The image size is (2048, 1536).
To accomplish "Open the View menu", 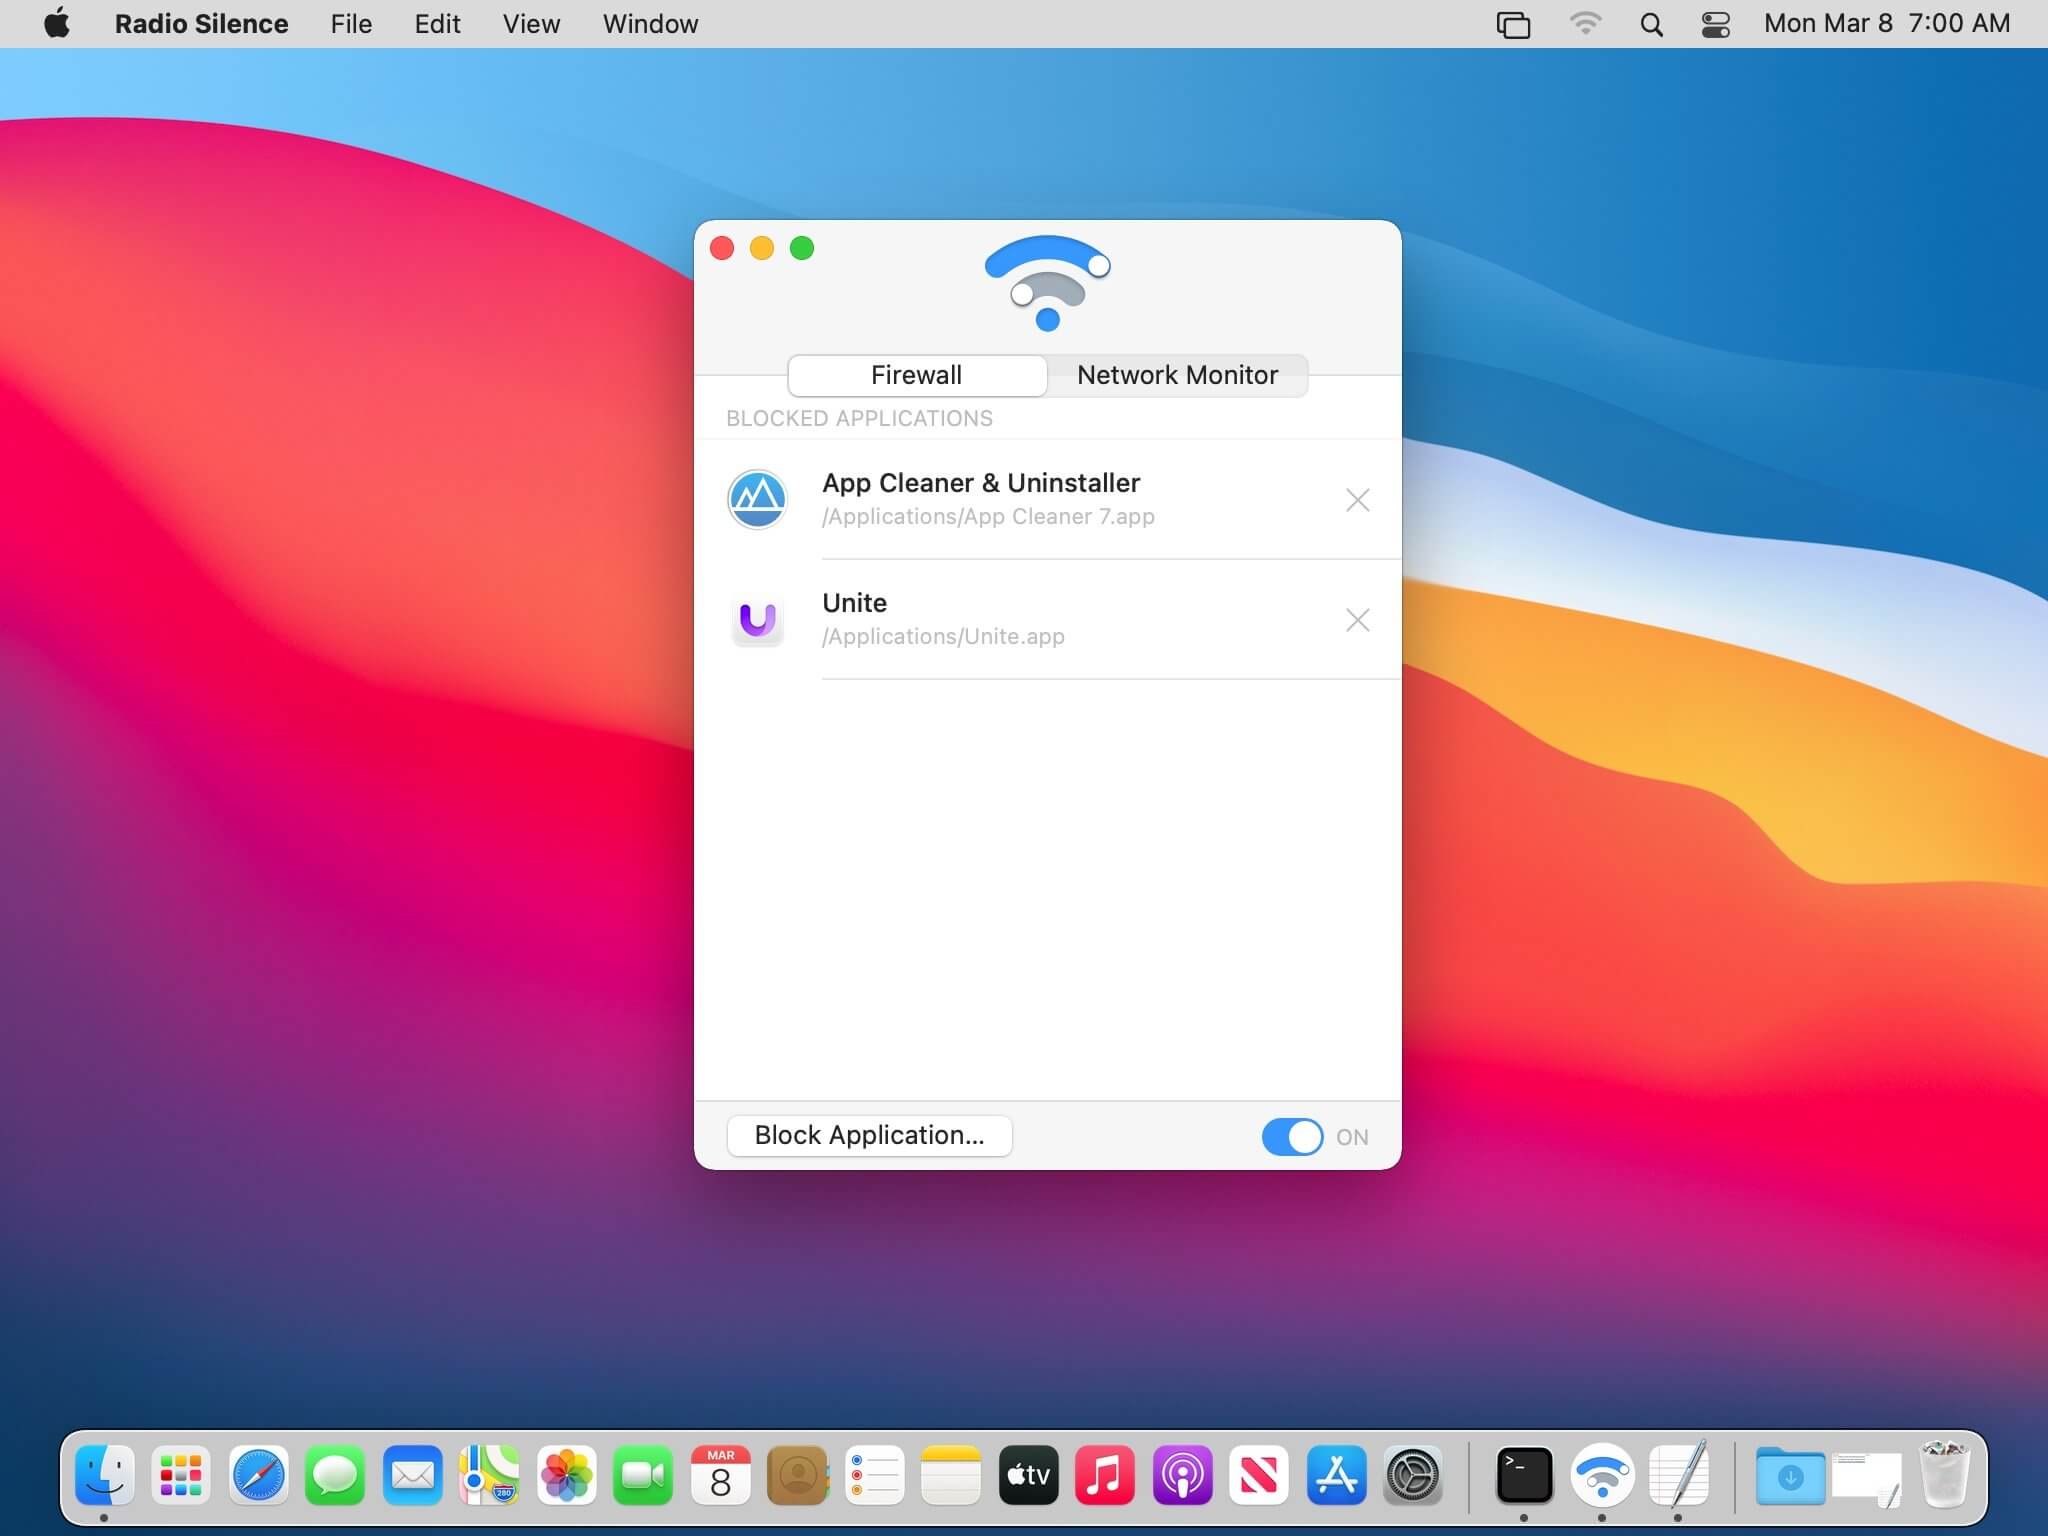I will [531, 24].
